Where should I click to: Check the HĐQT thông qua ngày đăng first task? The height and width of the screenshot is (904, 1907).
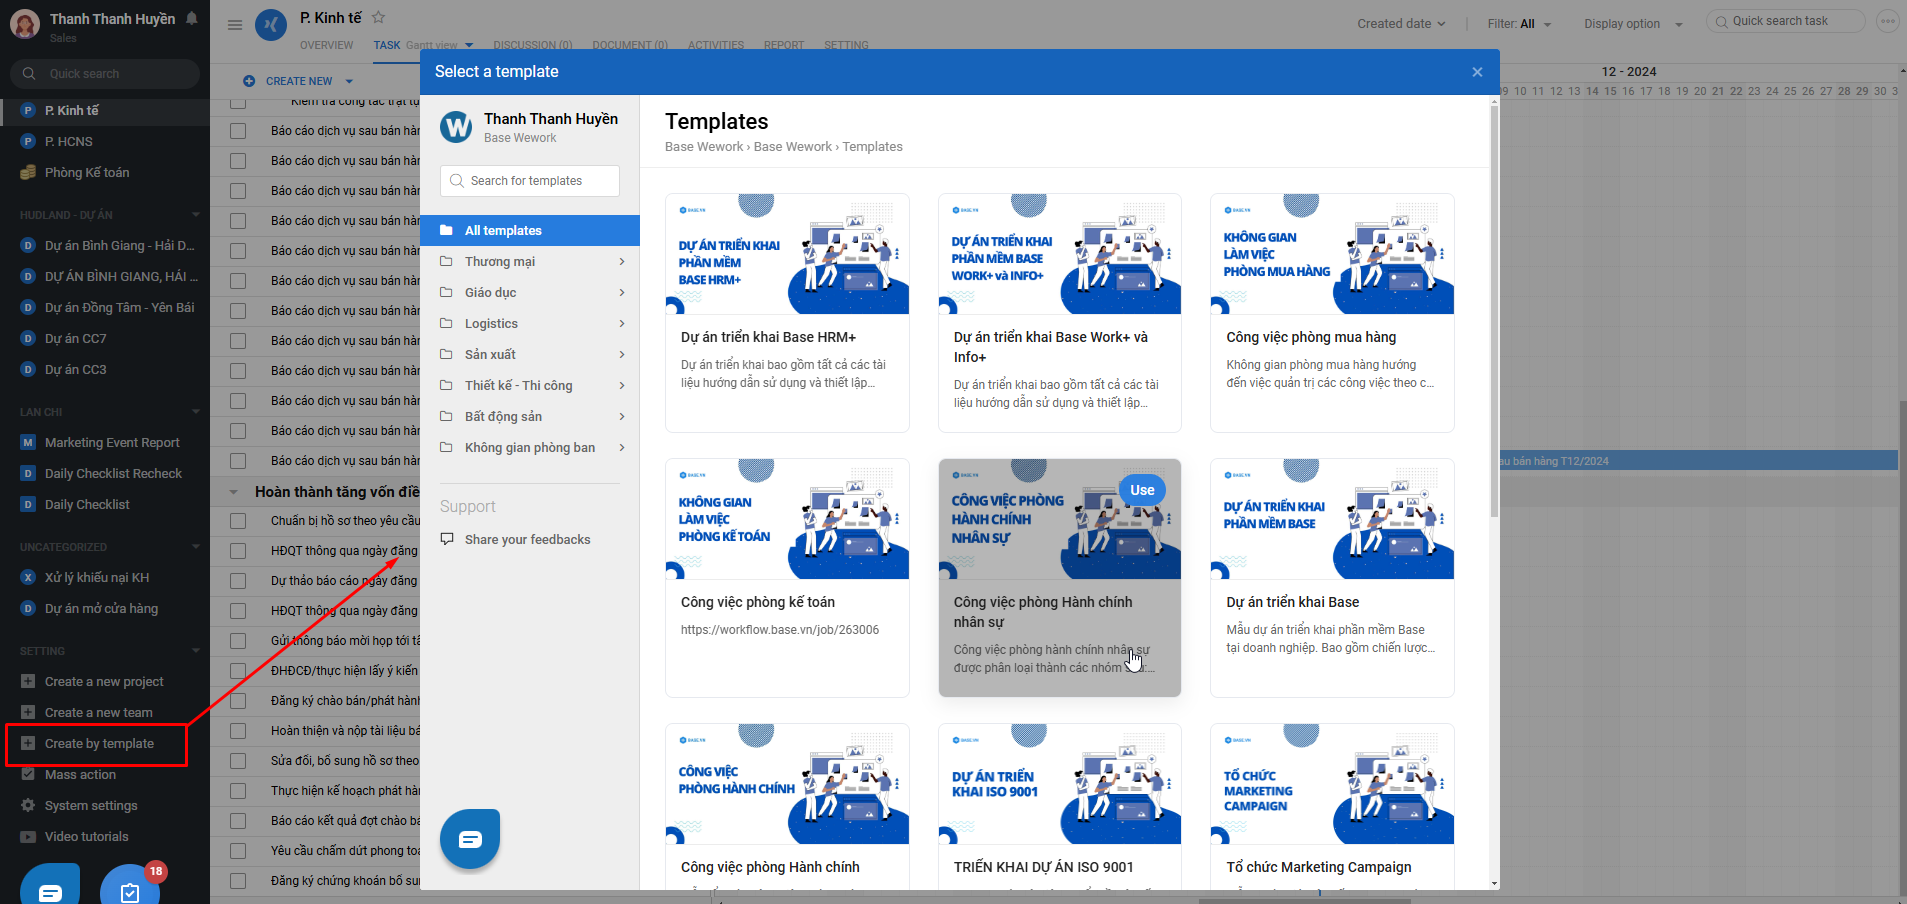coord(238,551)
